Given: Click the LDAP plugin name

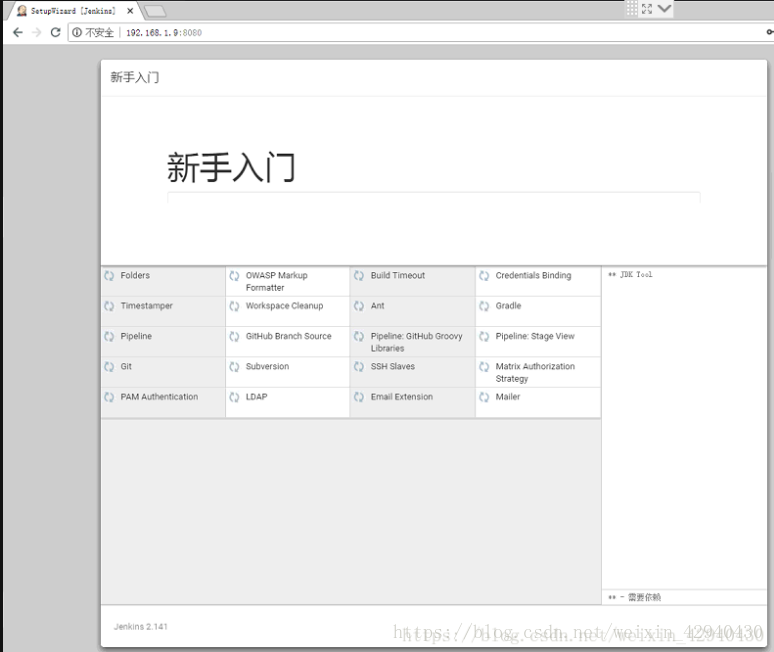Looking at the screenshot, I should point(257,397).
